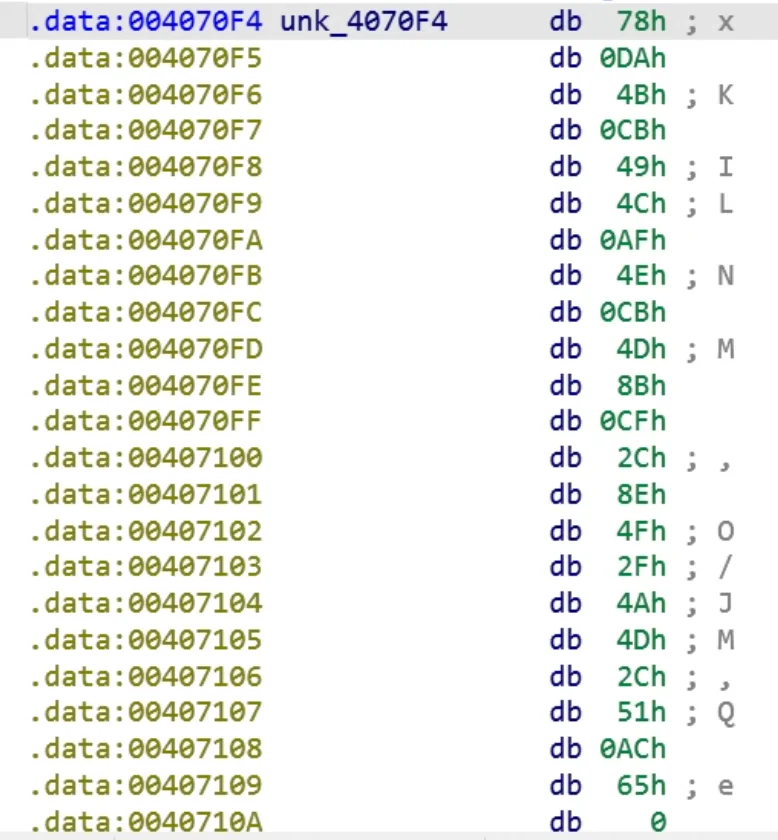Screen dimensions: 778x840
Task: Click the ASCII comment 'O'
Action: pyautogui.click(x=725, y=530)
